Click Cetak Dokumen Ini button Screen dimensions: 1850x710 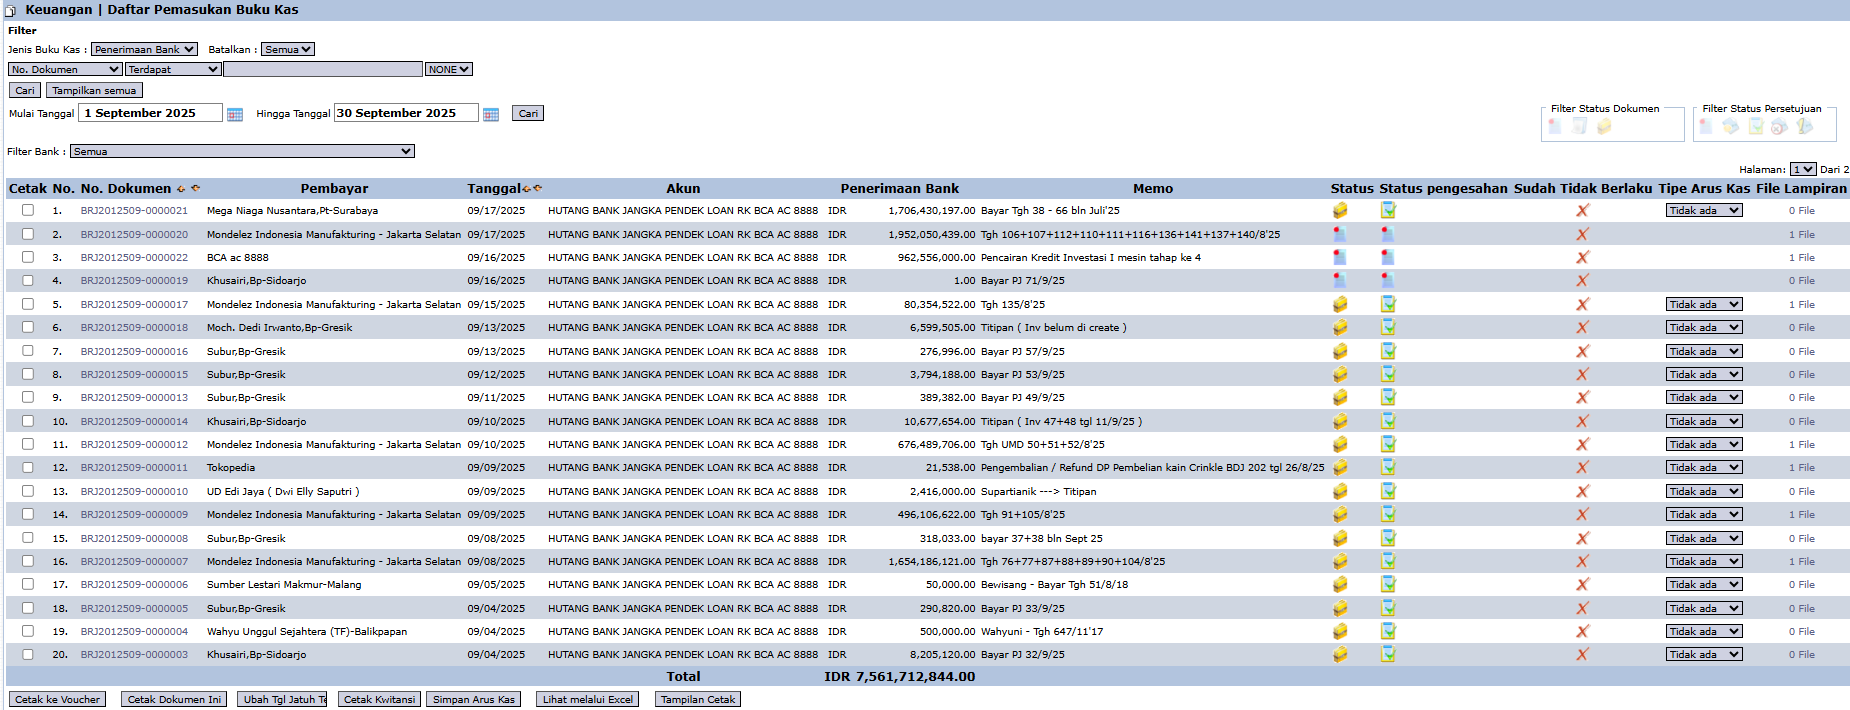point(174,699)
